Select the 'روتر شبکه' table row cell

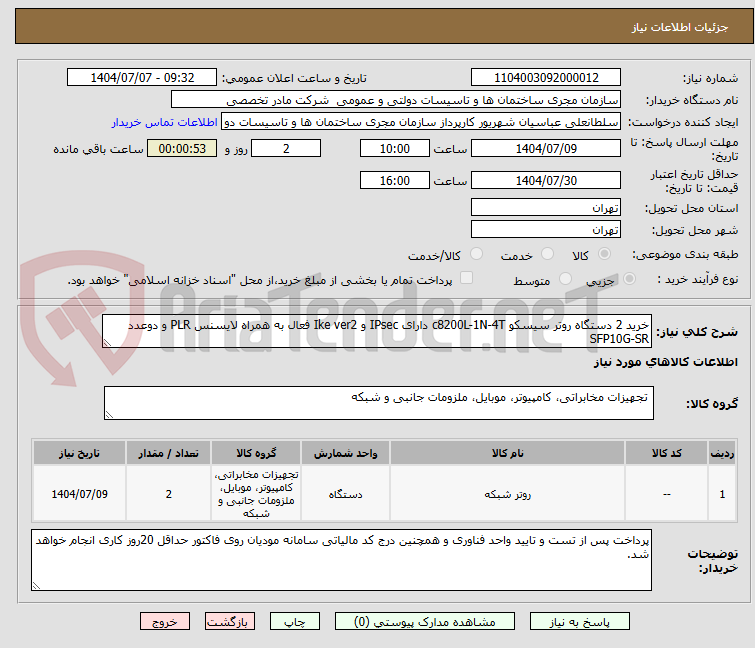click(x=507, y=494)
